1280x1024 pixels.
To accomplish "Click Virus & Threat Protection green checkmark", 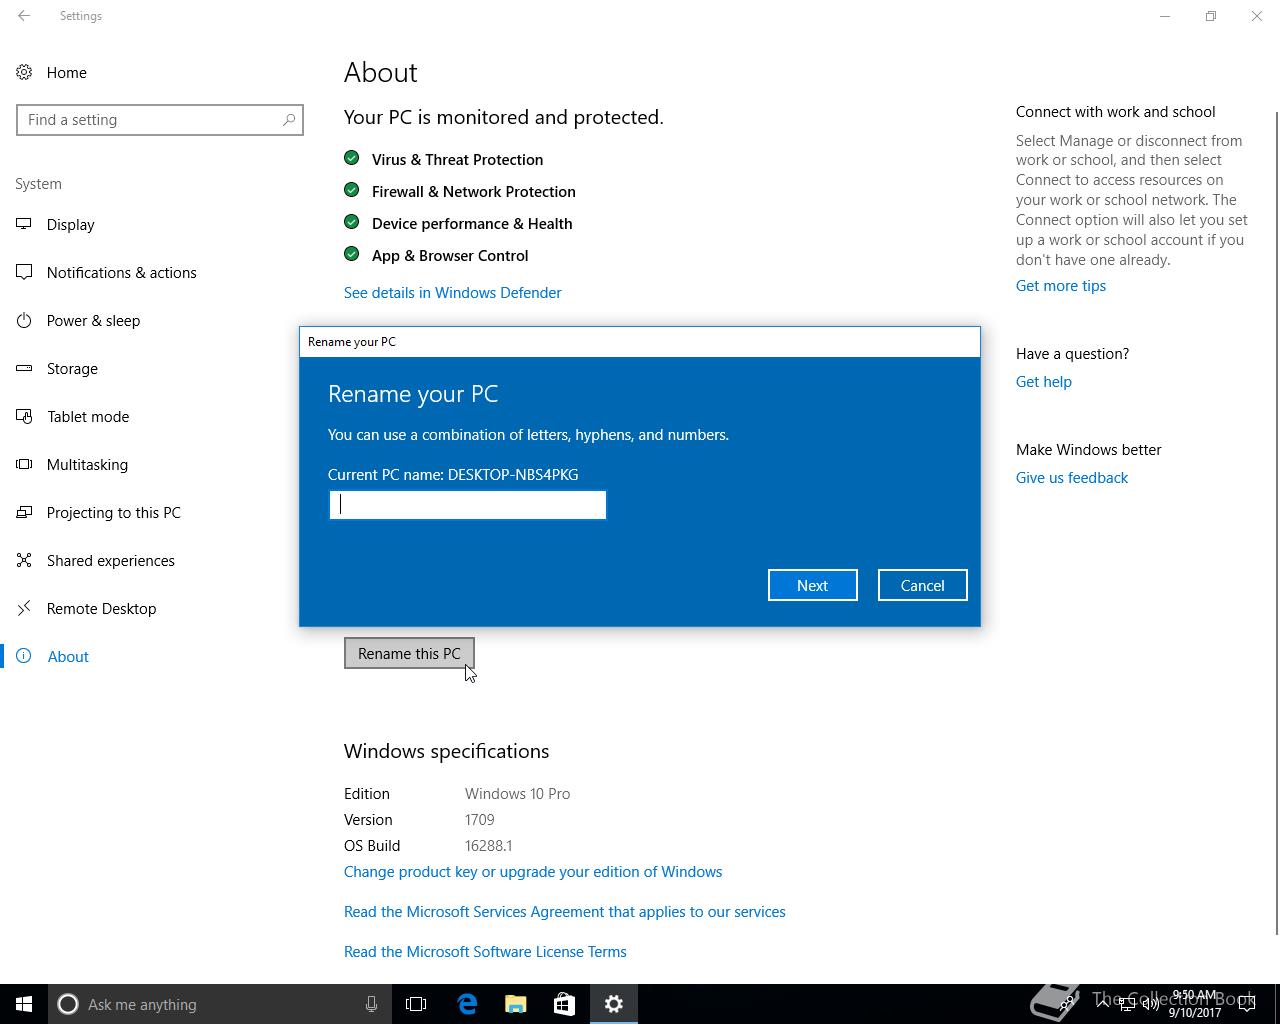I will (351, 158).
